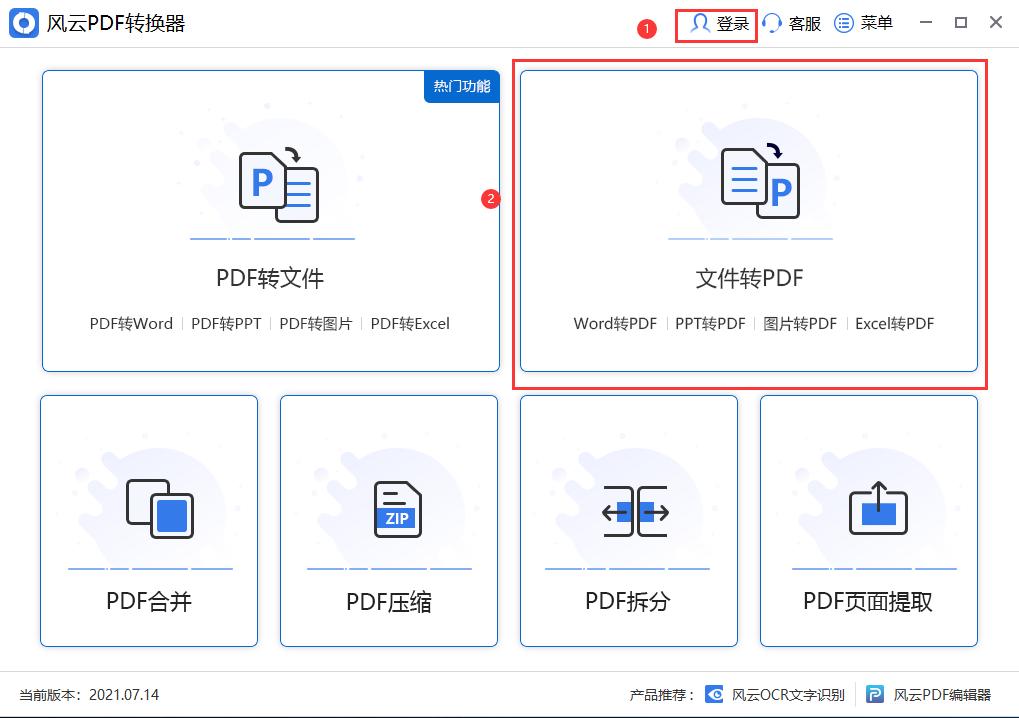Screen dimensions: 1019x718
Task: Select the PPT转PDF option
Action: point(710,323)
